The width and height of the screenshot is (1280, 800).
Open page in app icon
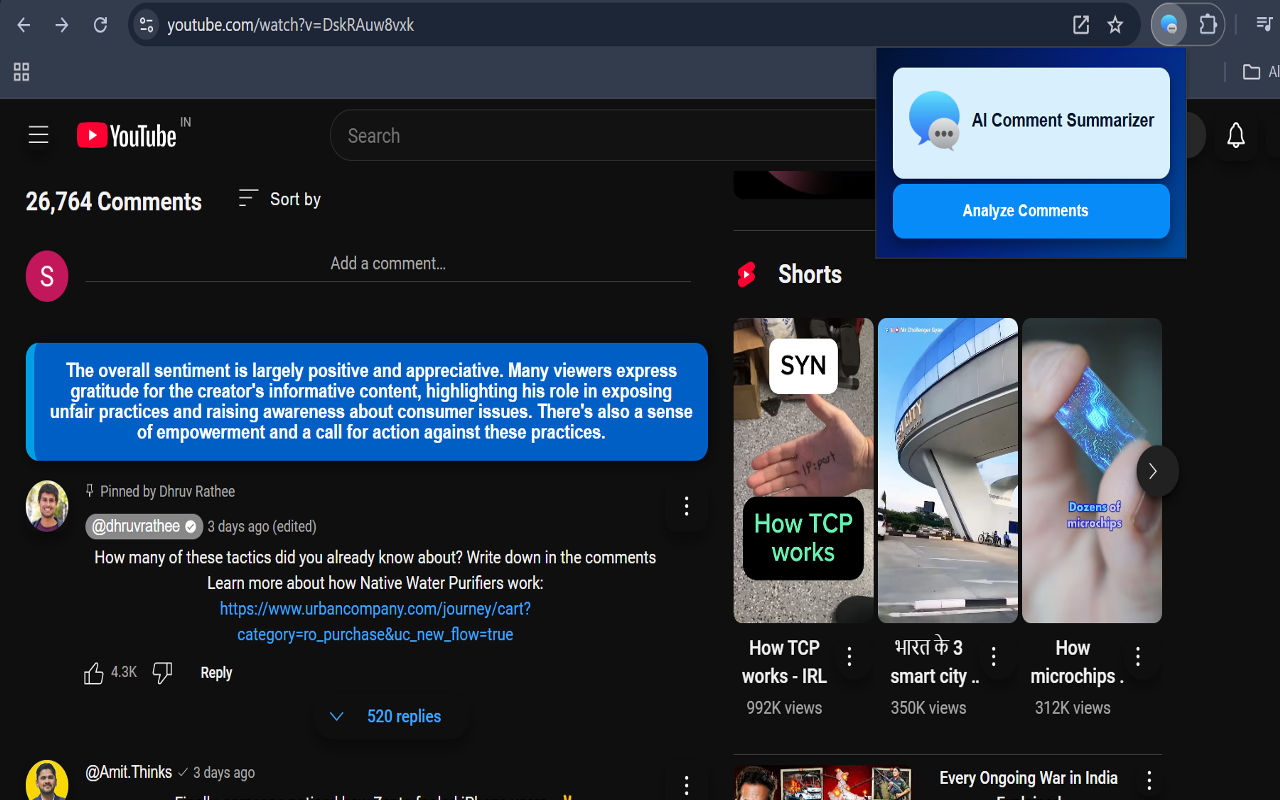pyautogui.click(x=1081, y=25)
